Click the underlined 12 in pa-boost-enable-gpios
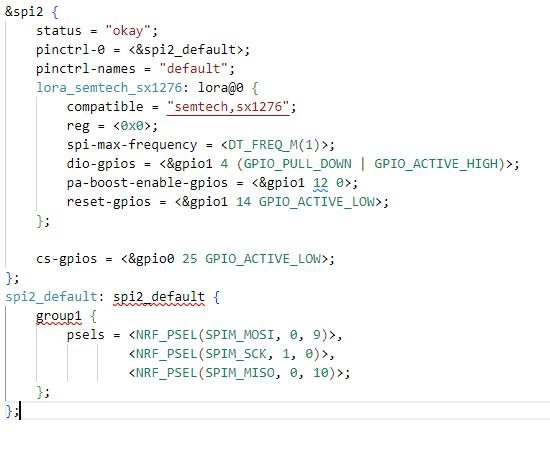The height and width of the screenshot is (473, 550). 321,182
